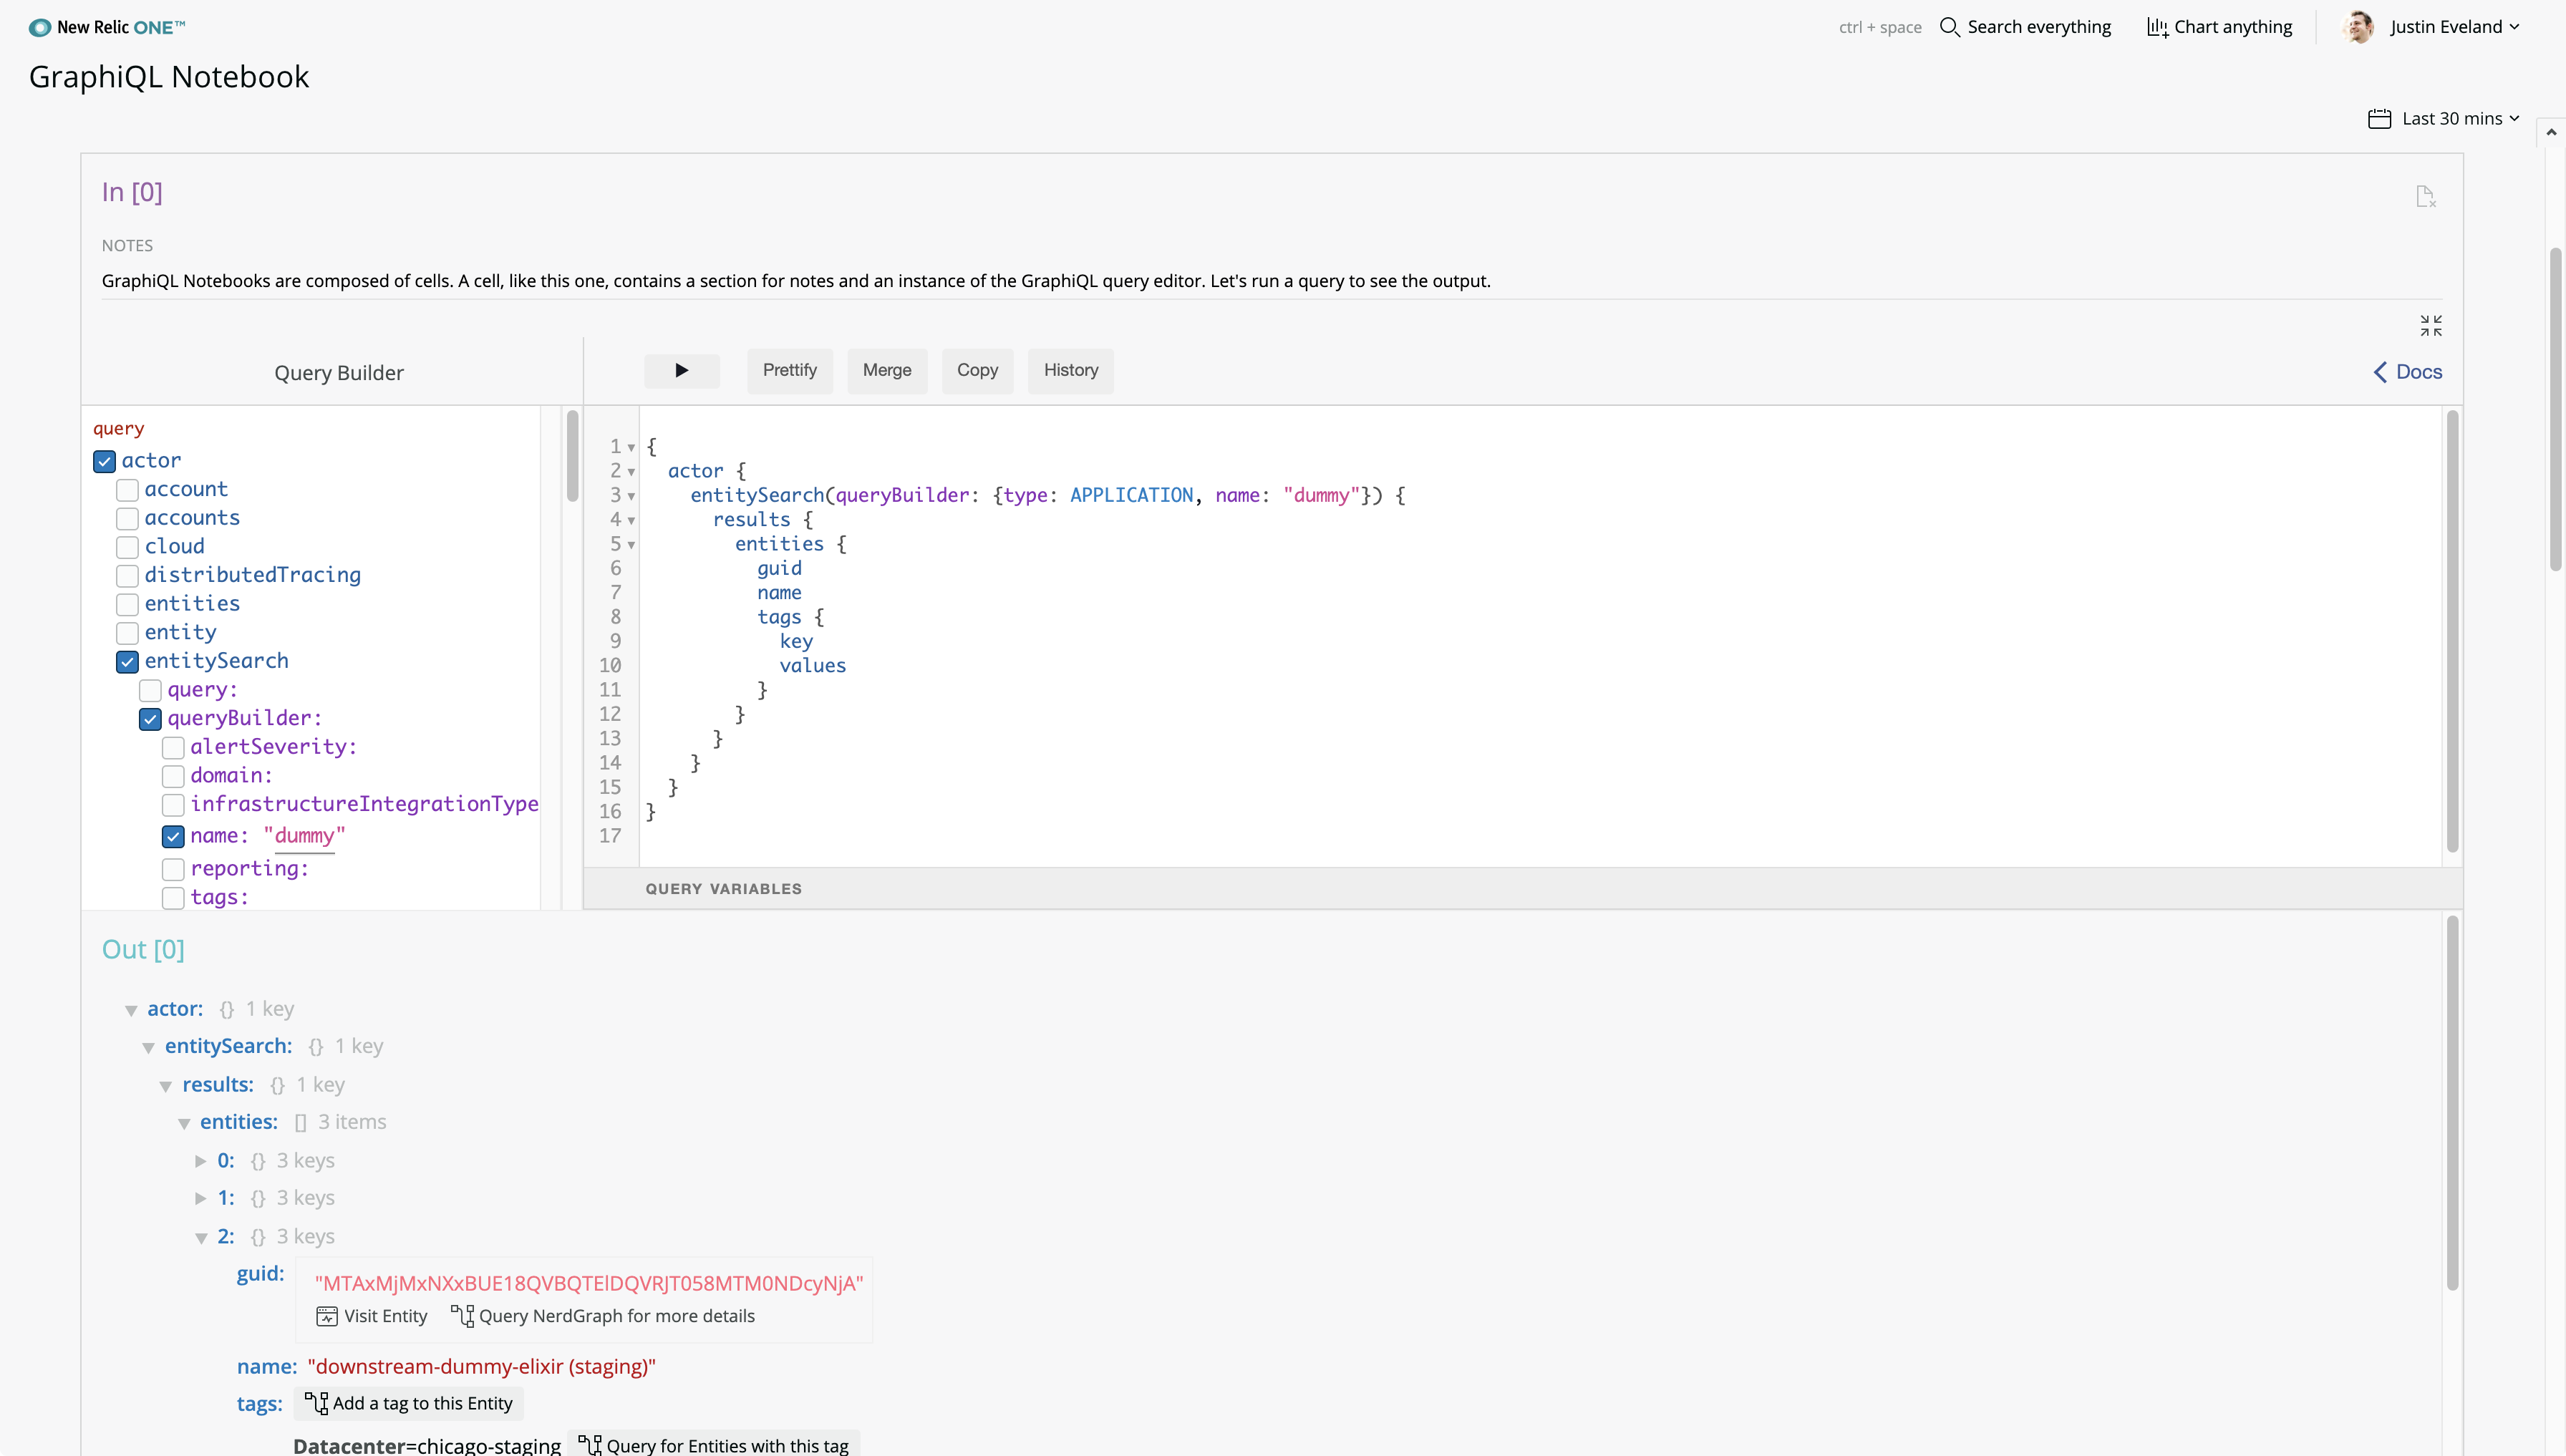Check the domain: checkbox
The width and height of the screenshot is (2566, 1456).
[x=173, y=776]
